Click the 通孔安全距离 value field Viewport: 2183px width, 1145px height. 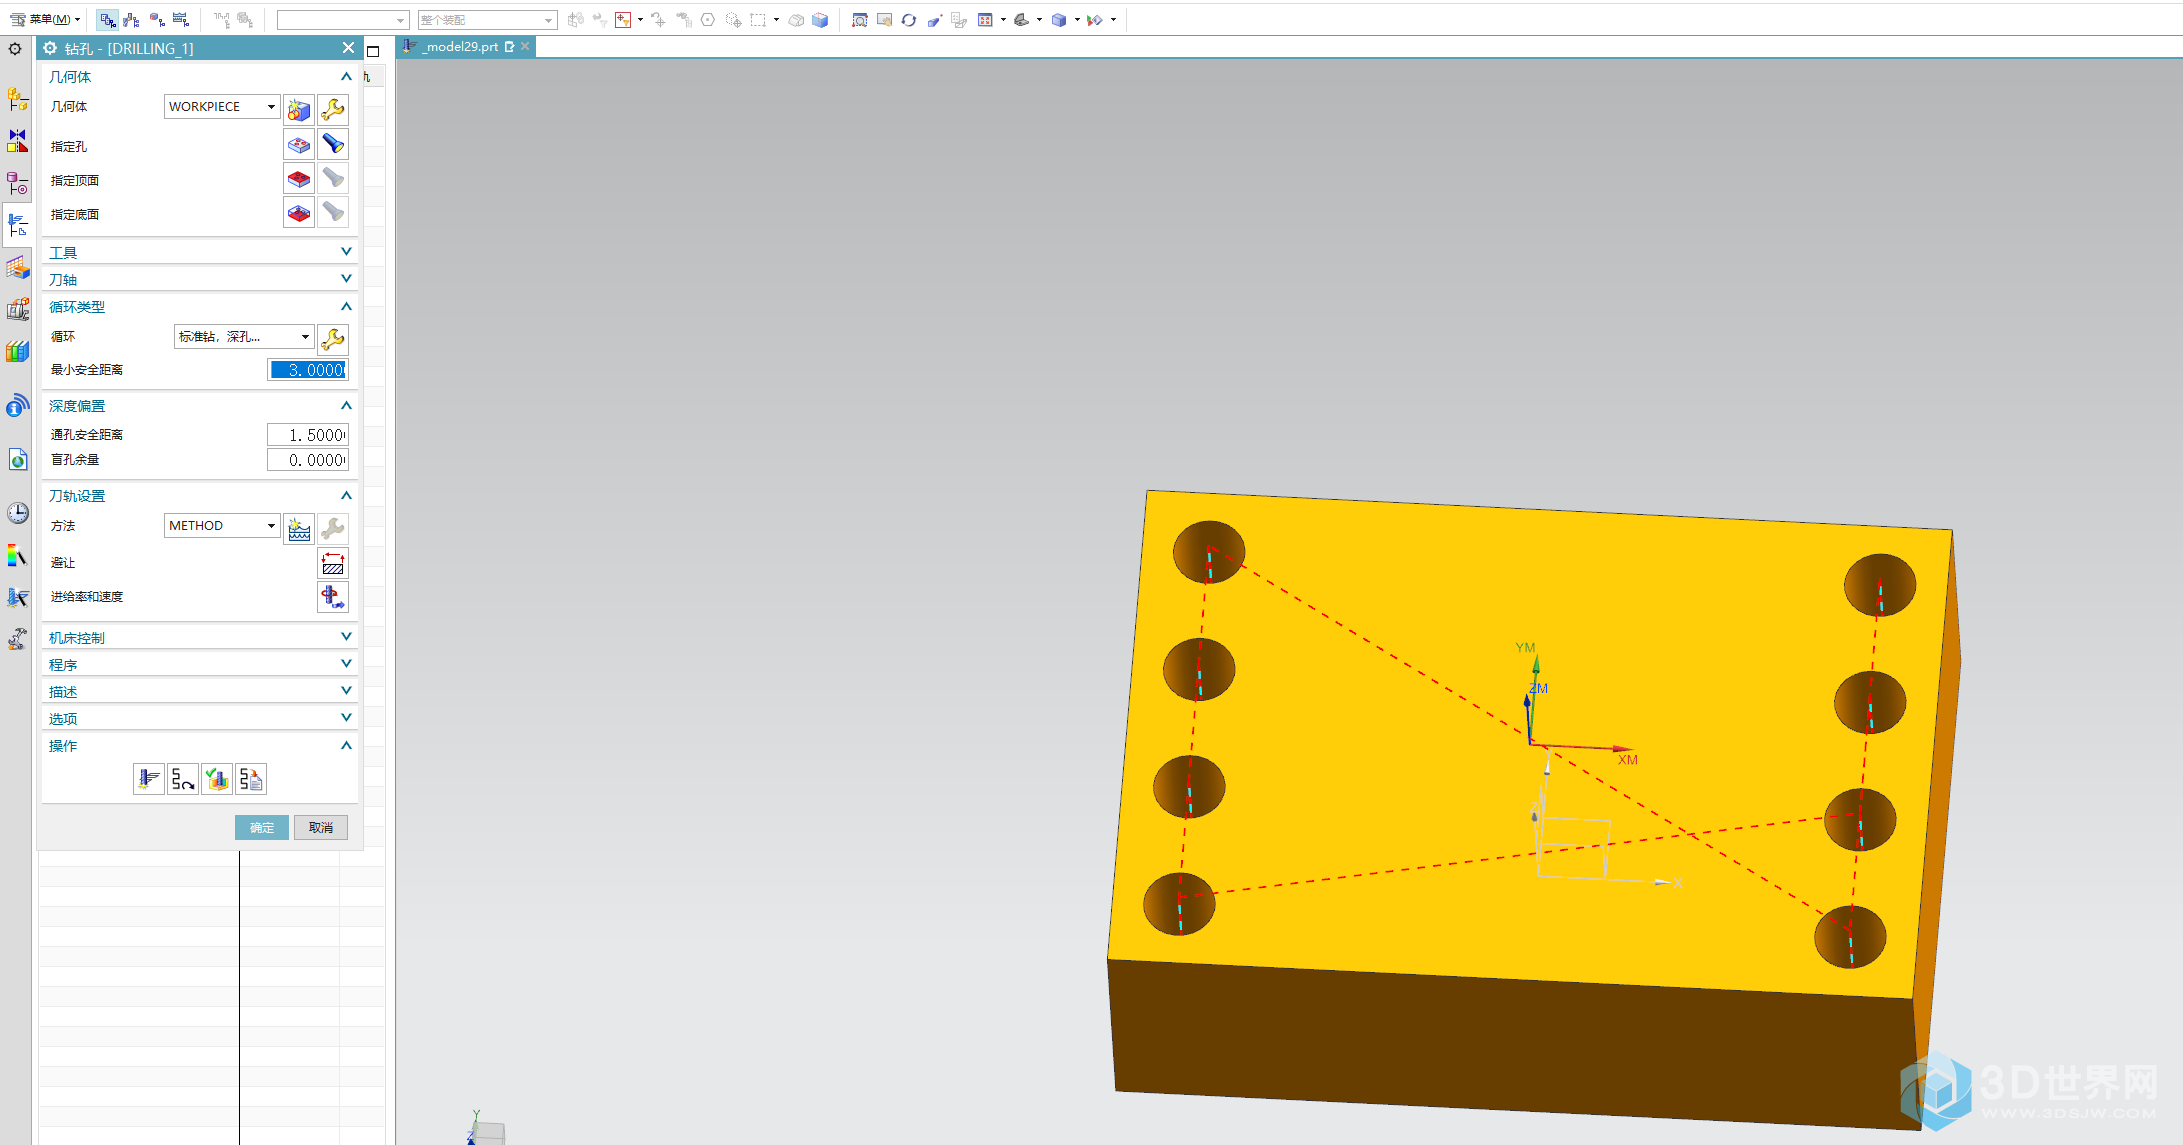coord(308,435)
